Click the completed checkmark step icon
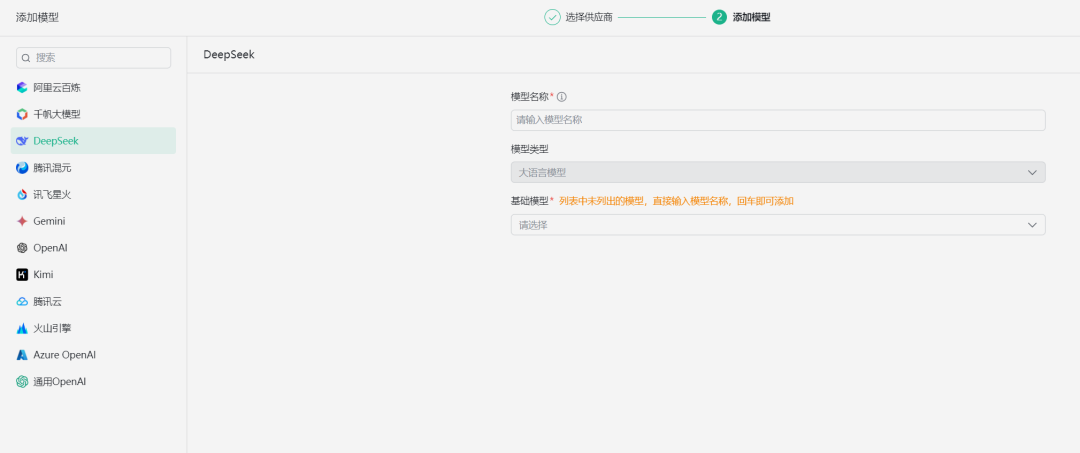1080x453 pixels. pos(552,17)
